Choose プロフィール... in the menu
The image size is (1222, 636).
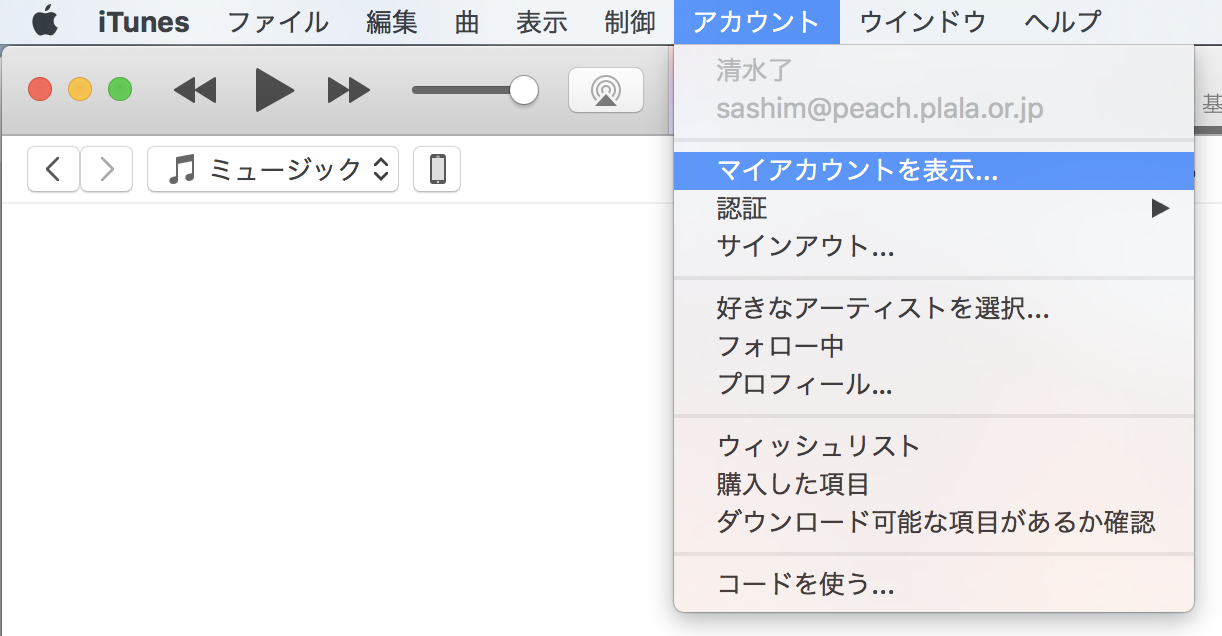(934, 384)
